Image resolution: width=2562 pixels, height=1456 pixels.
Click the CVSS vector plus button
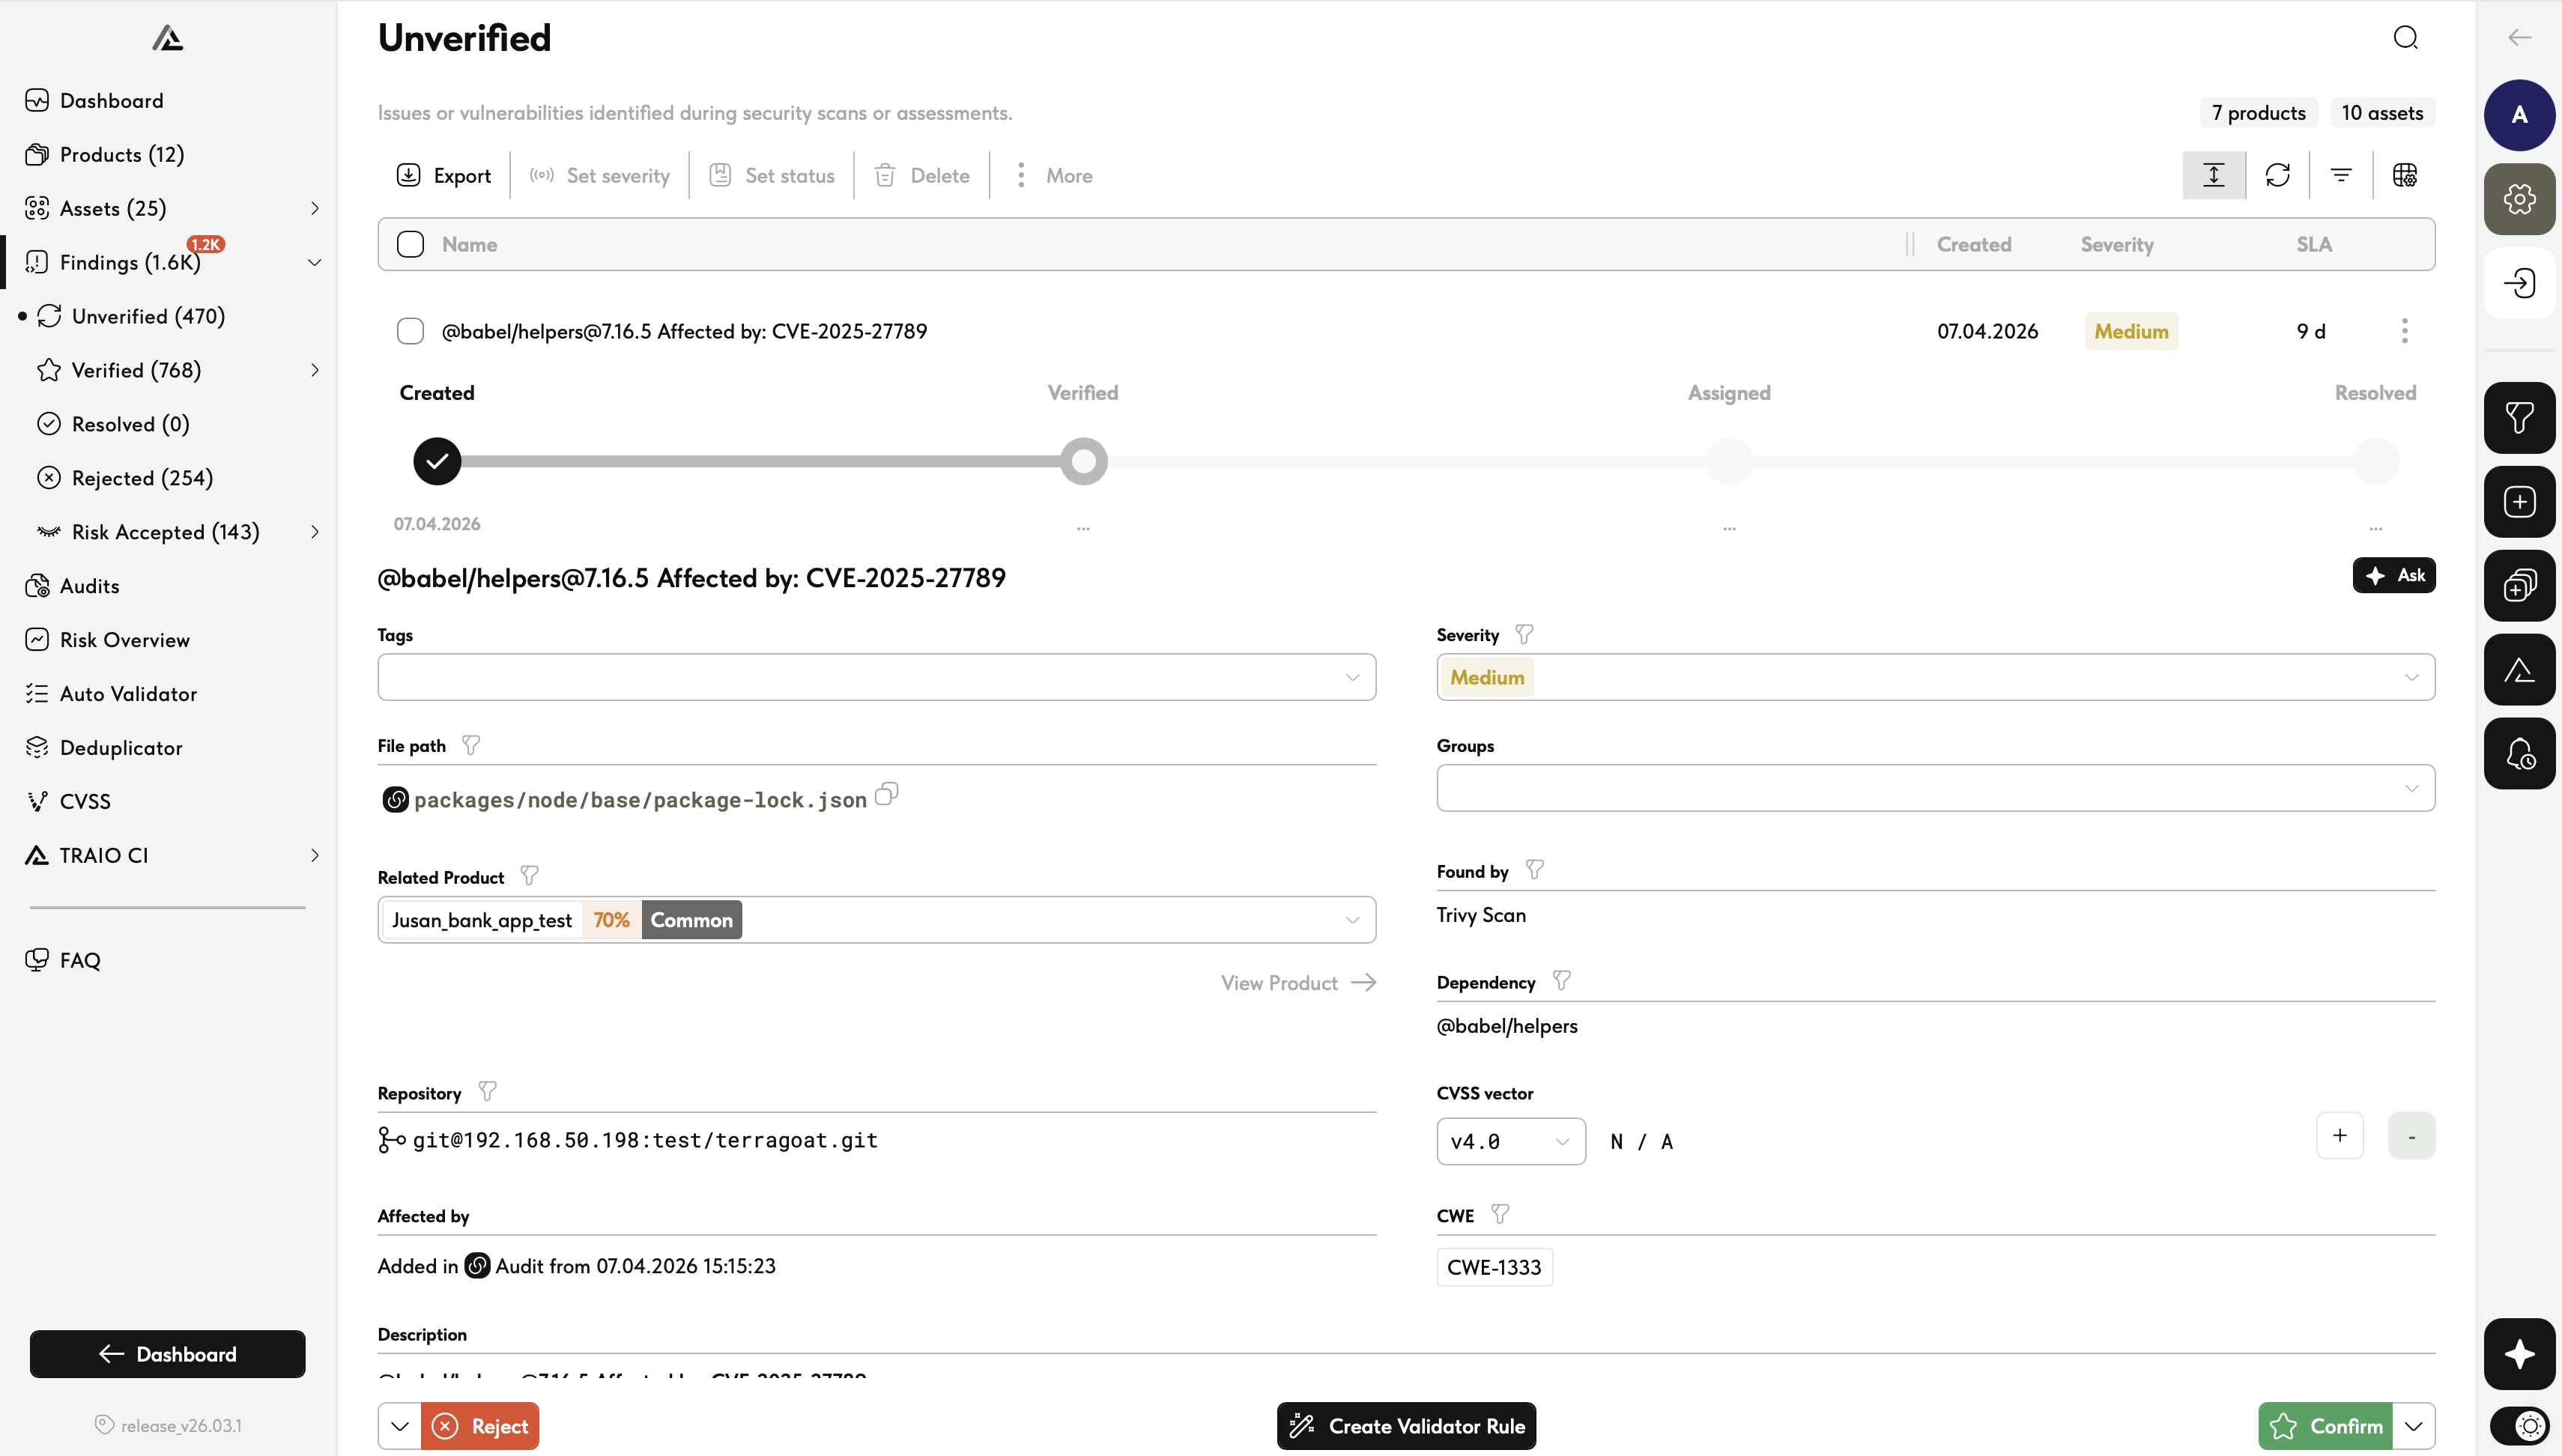point(2340,1135)
